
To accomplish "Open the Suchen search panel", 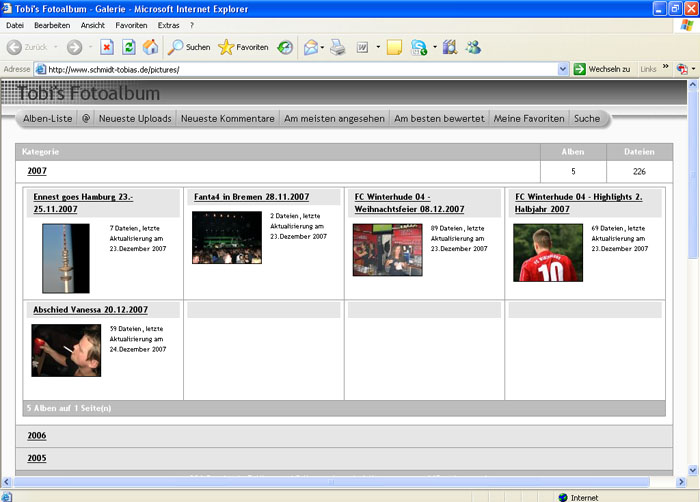I will [x=189, y=47].
